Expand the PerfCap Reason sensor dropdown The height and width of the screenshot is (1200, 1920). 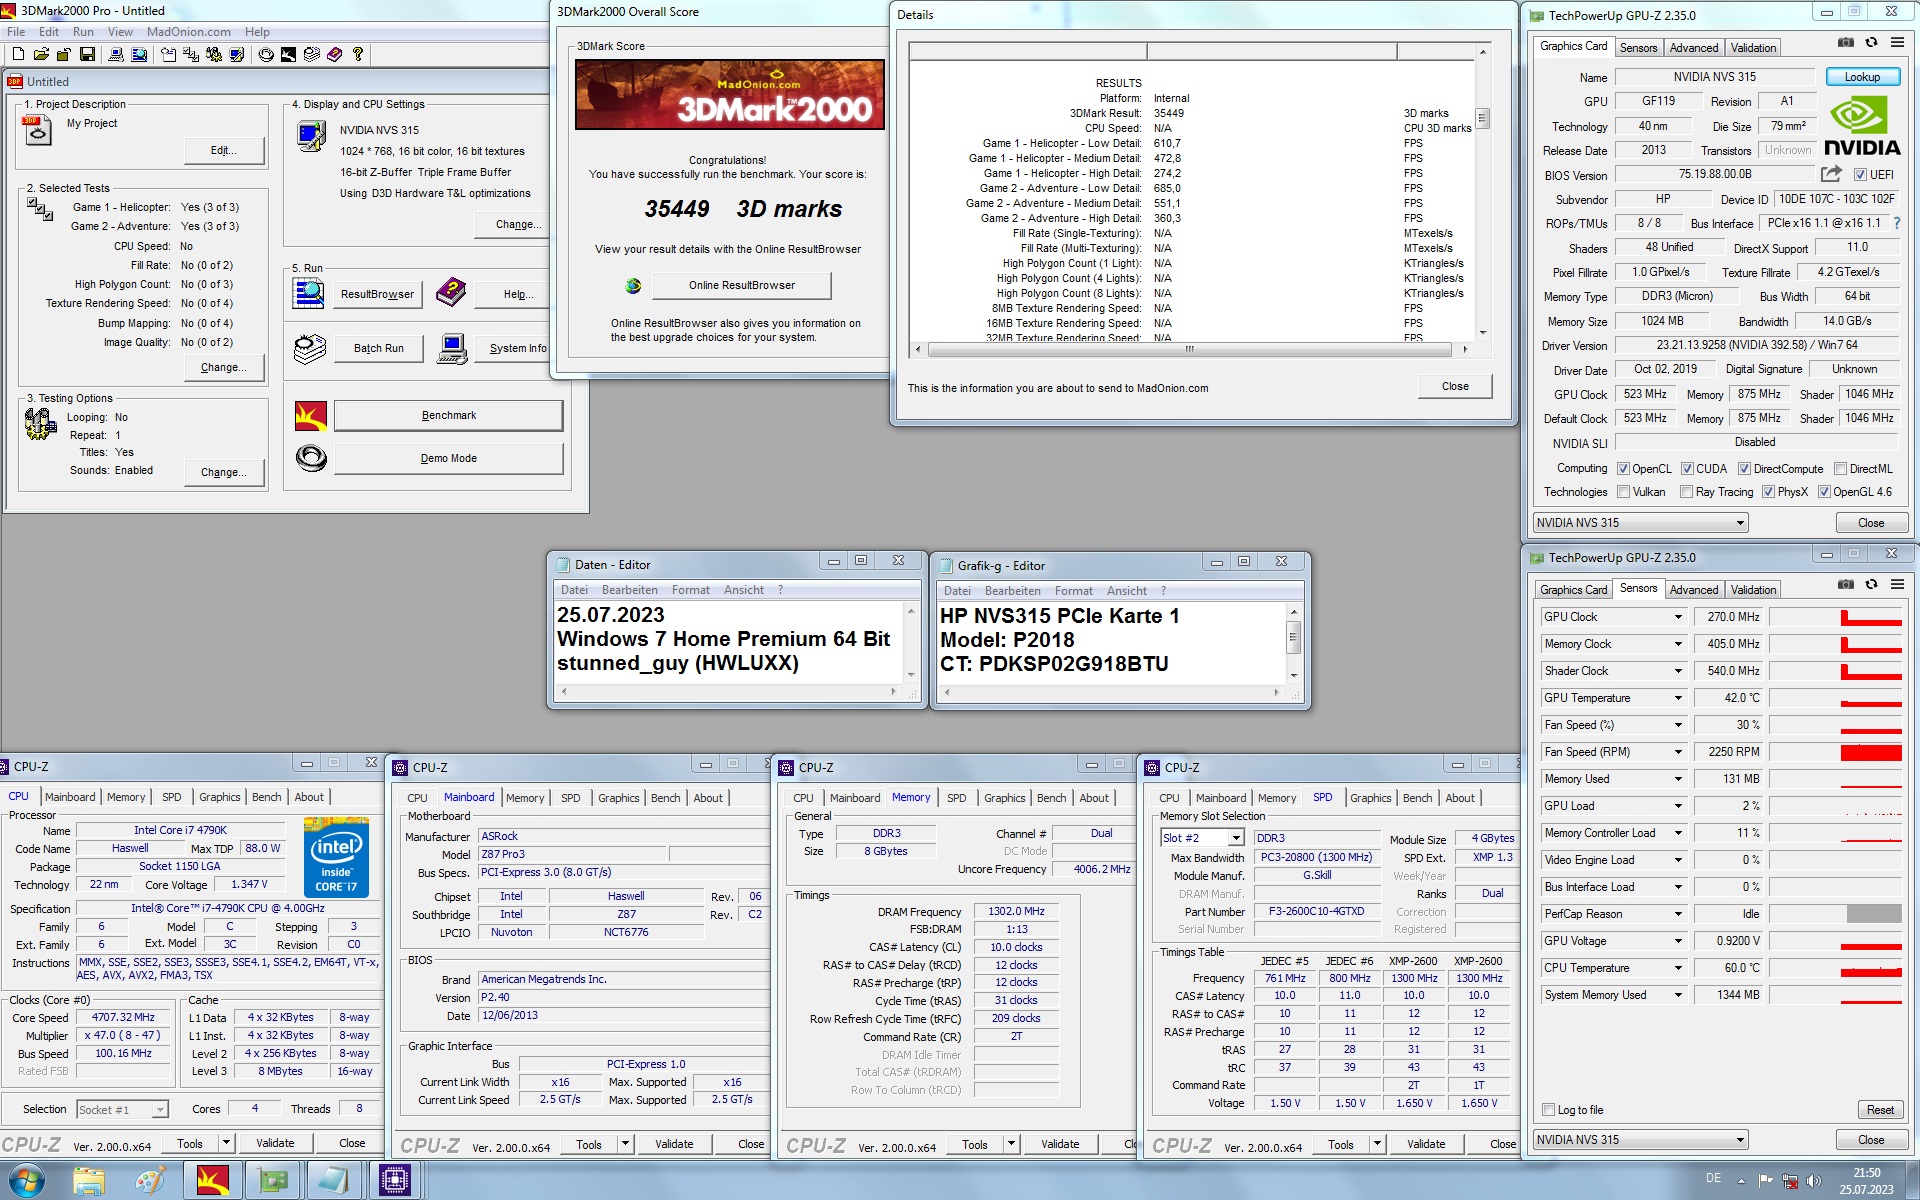pos(1678,914)
